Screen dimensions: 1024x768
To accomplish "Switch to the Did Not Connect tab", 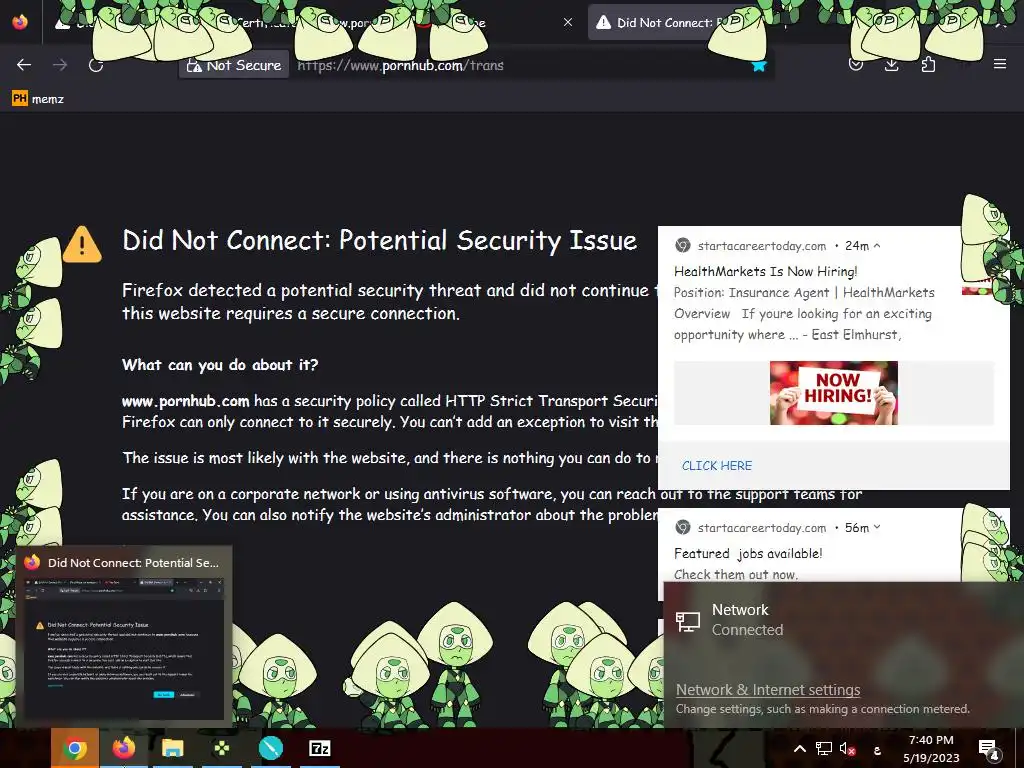I will coord(666,22).
